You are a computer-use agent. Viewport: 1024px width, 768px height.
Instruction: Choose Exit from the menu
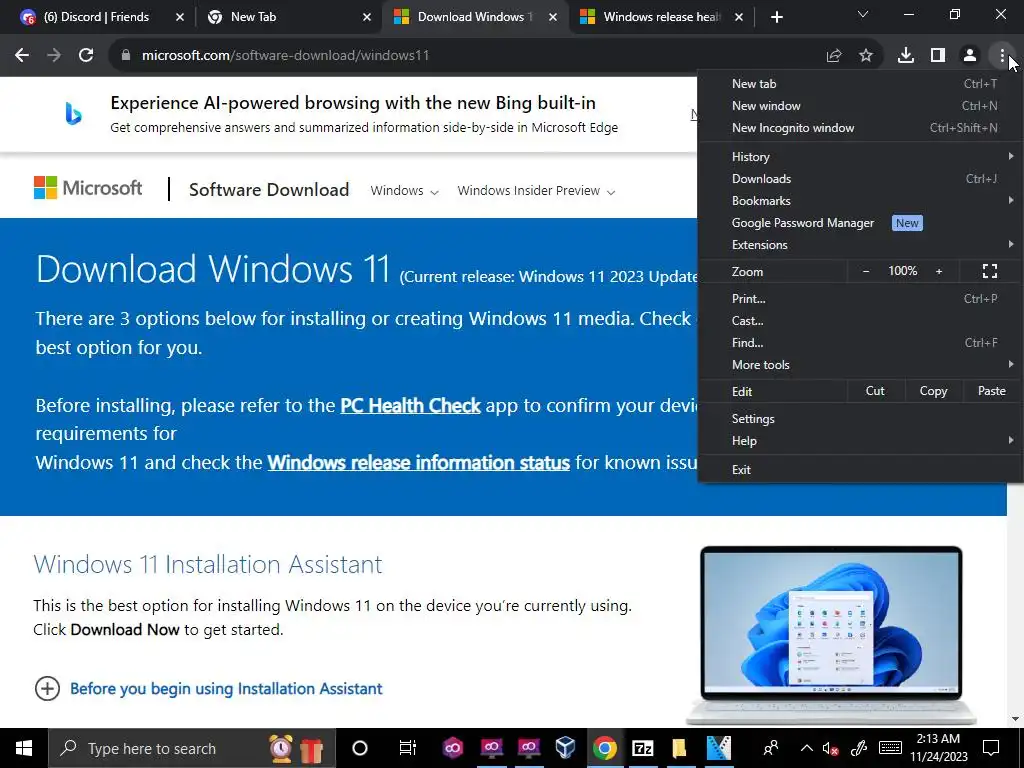tap(860, 470)
